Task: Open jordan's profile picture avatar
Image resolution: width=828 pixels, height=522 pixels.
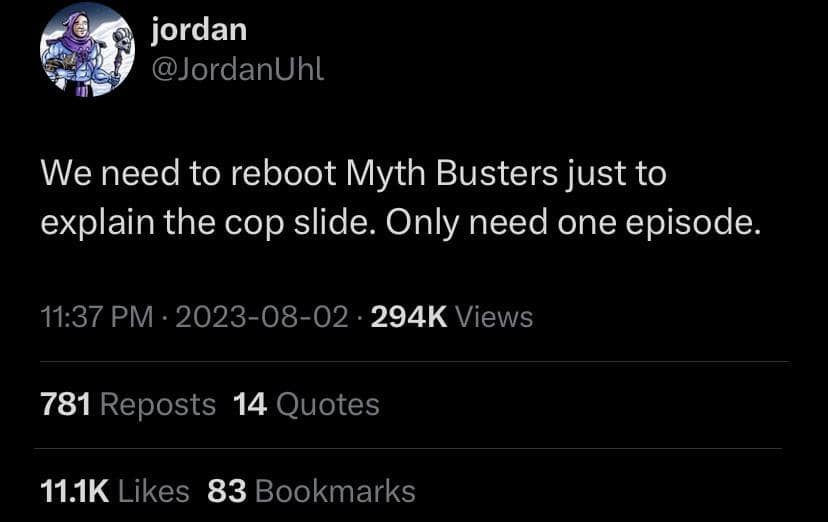Action: [87, 50]
